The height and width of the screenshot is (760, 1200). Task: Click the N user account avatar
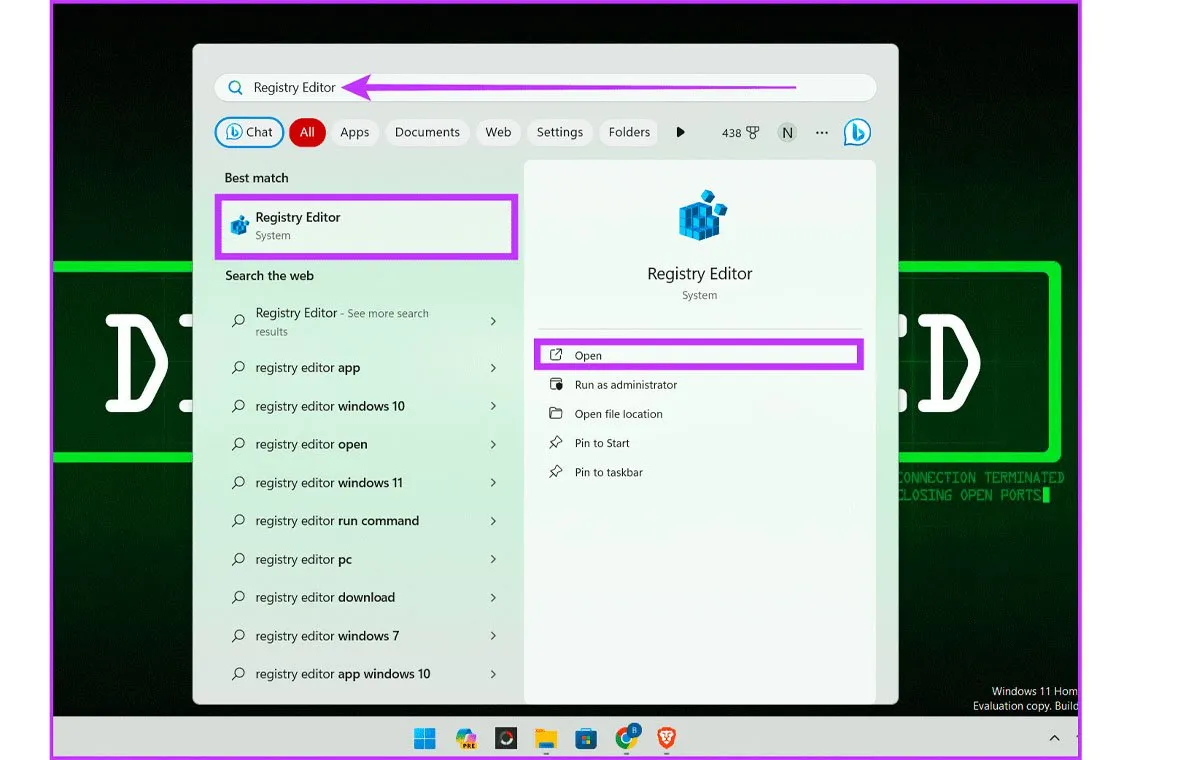click(787, 132)
